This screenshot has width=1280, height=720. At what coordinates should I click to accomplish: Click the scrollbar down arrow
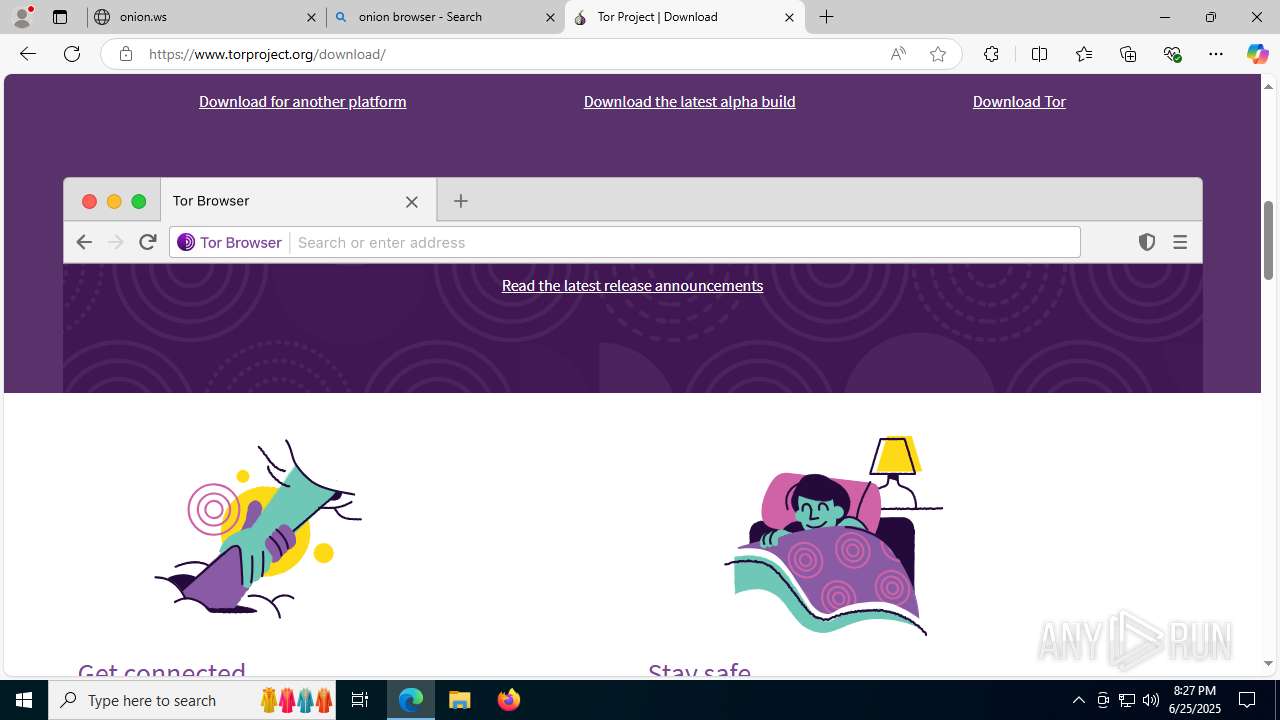1268,664
